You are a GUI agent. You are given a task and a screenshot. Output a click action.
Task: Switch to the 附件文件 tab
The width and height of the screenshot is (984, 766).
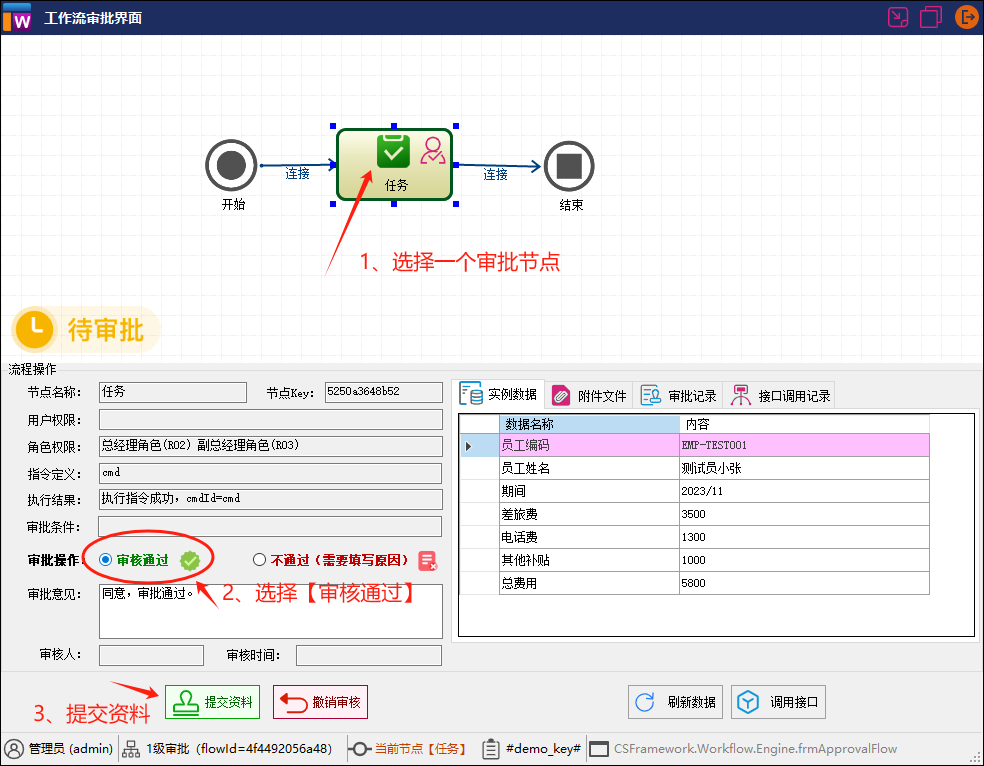pos(589,396)
